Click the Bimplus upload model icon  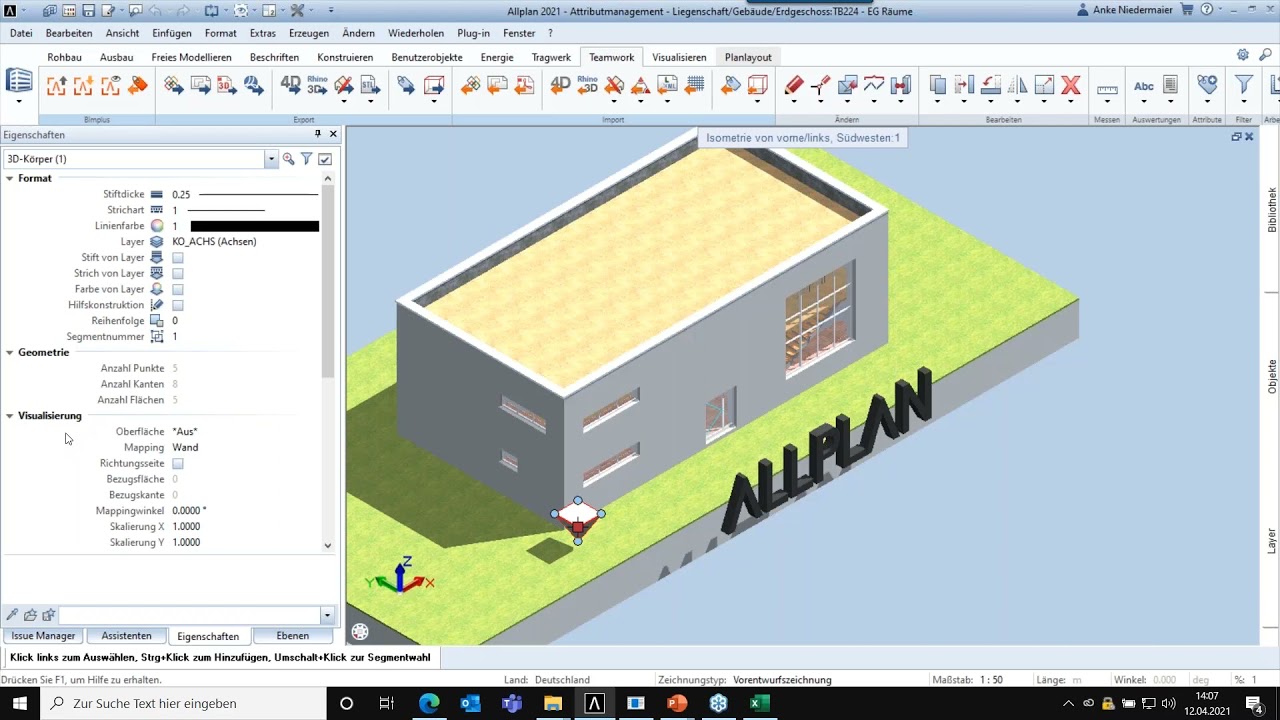[56, 86]
